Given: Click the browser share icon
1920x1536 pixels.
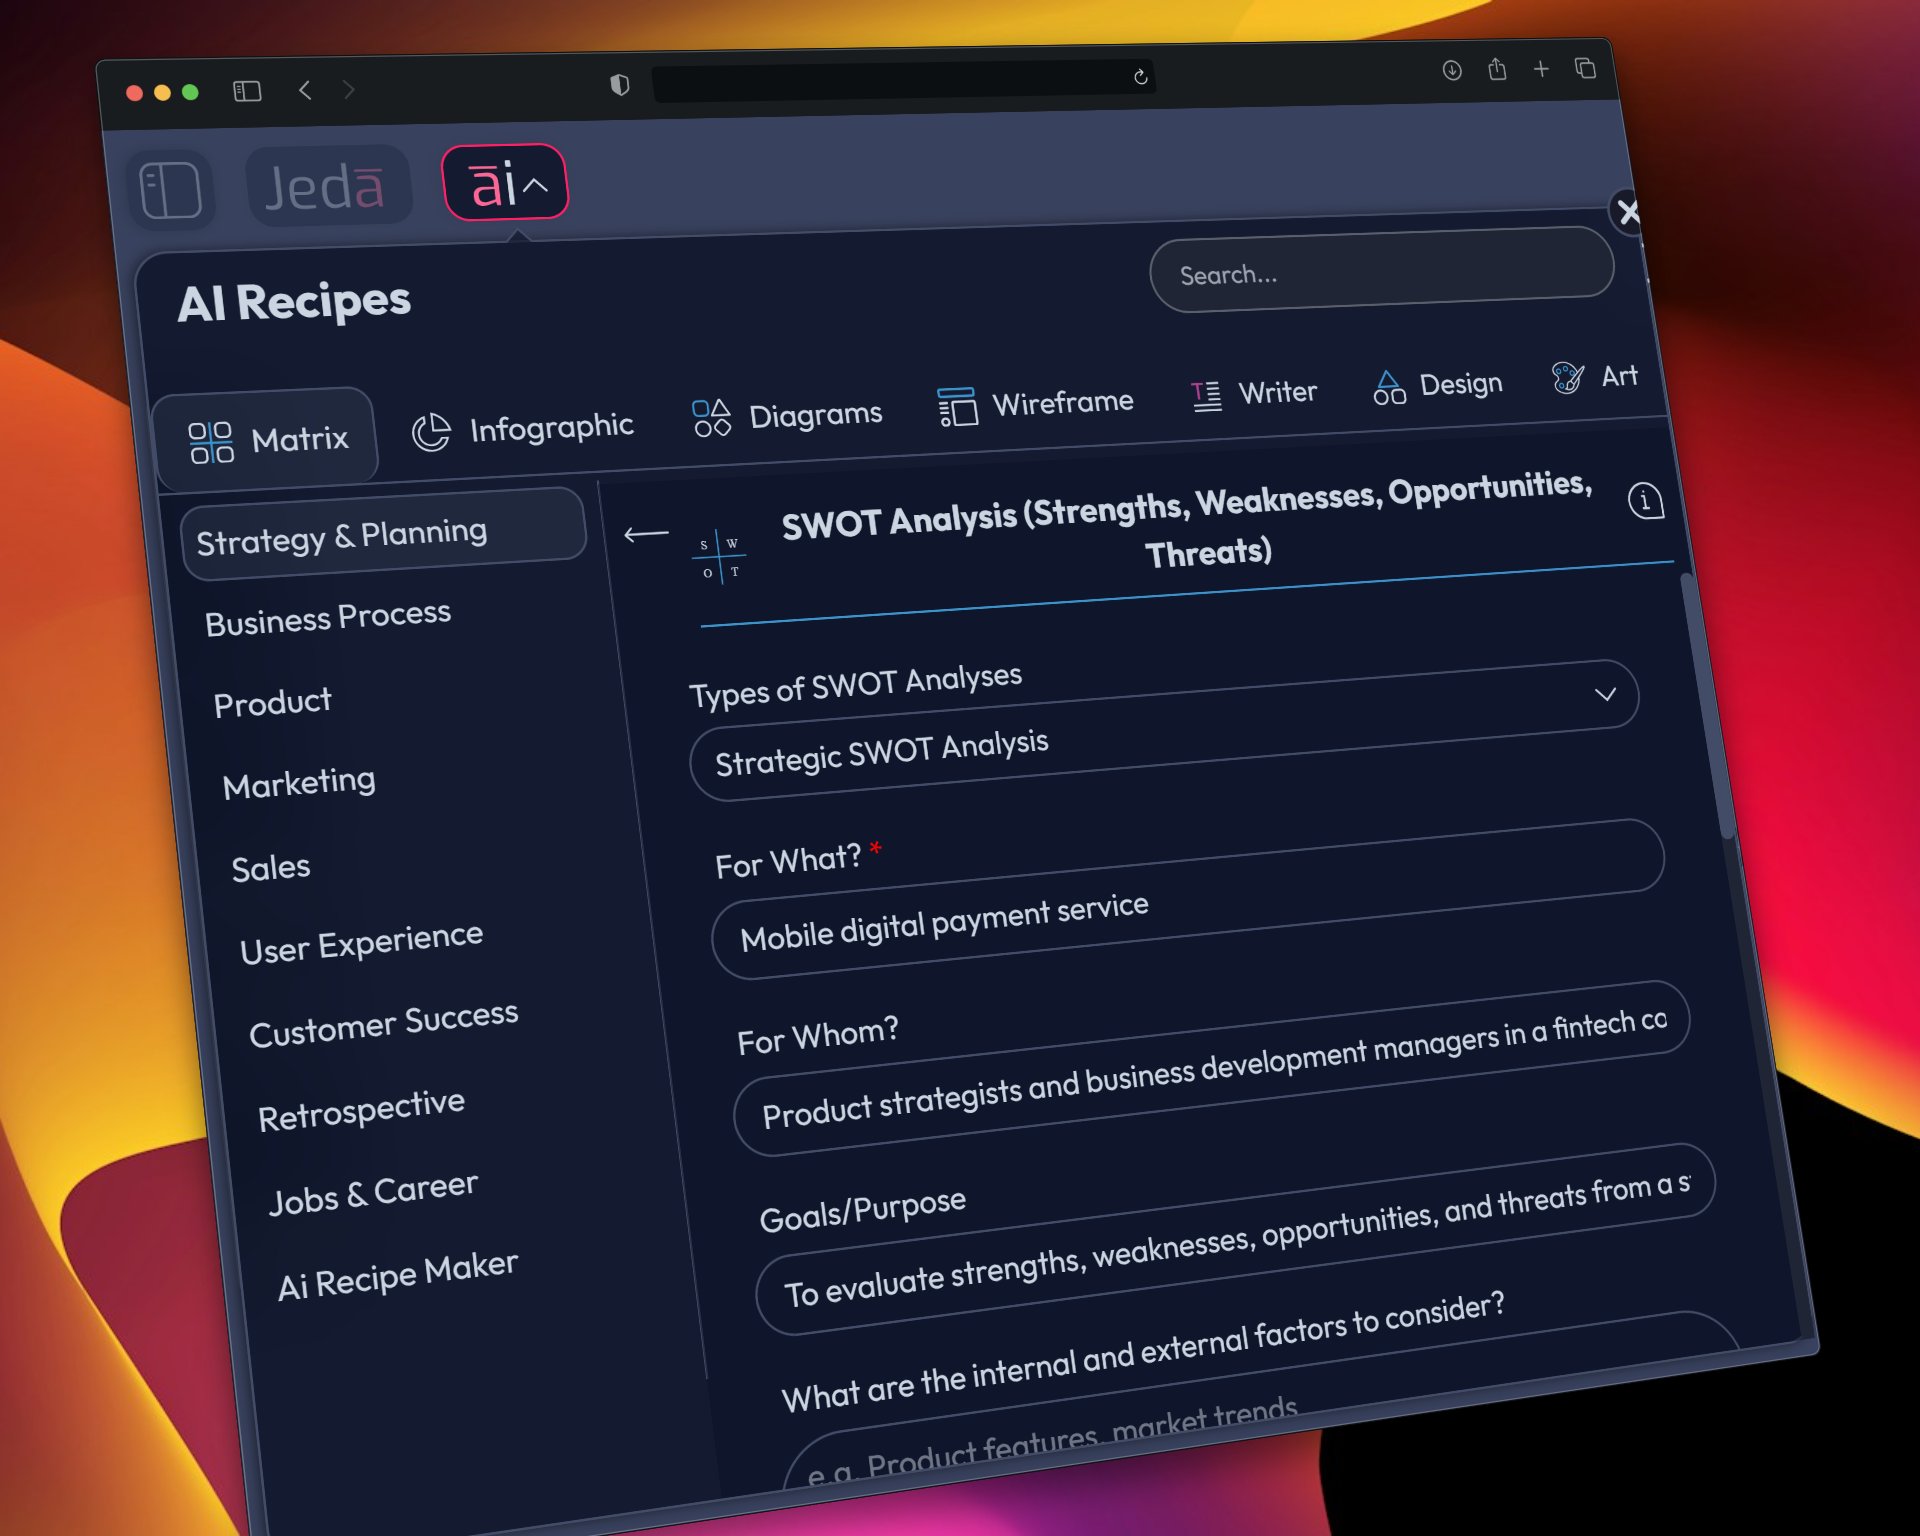Looking at the screenshot, I should 1496,69.
